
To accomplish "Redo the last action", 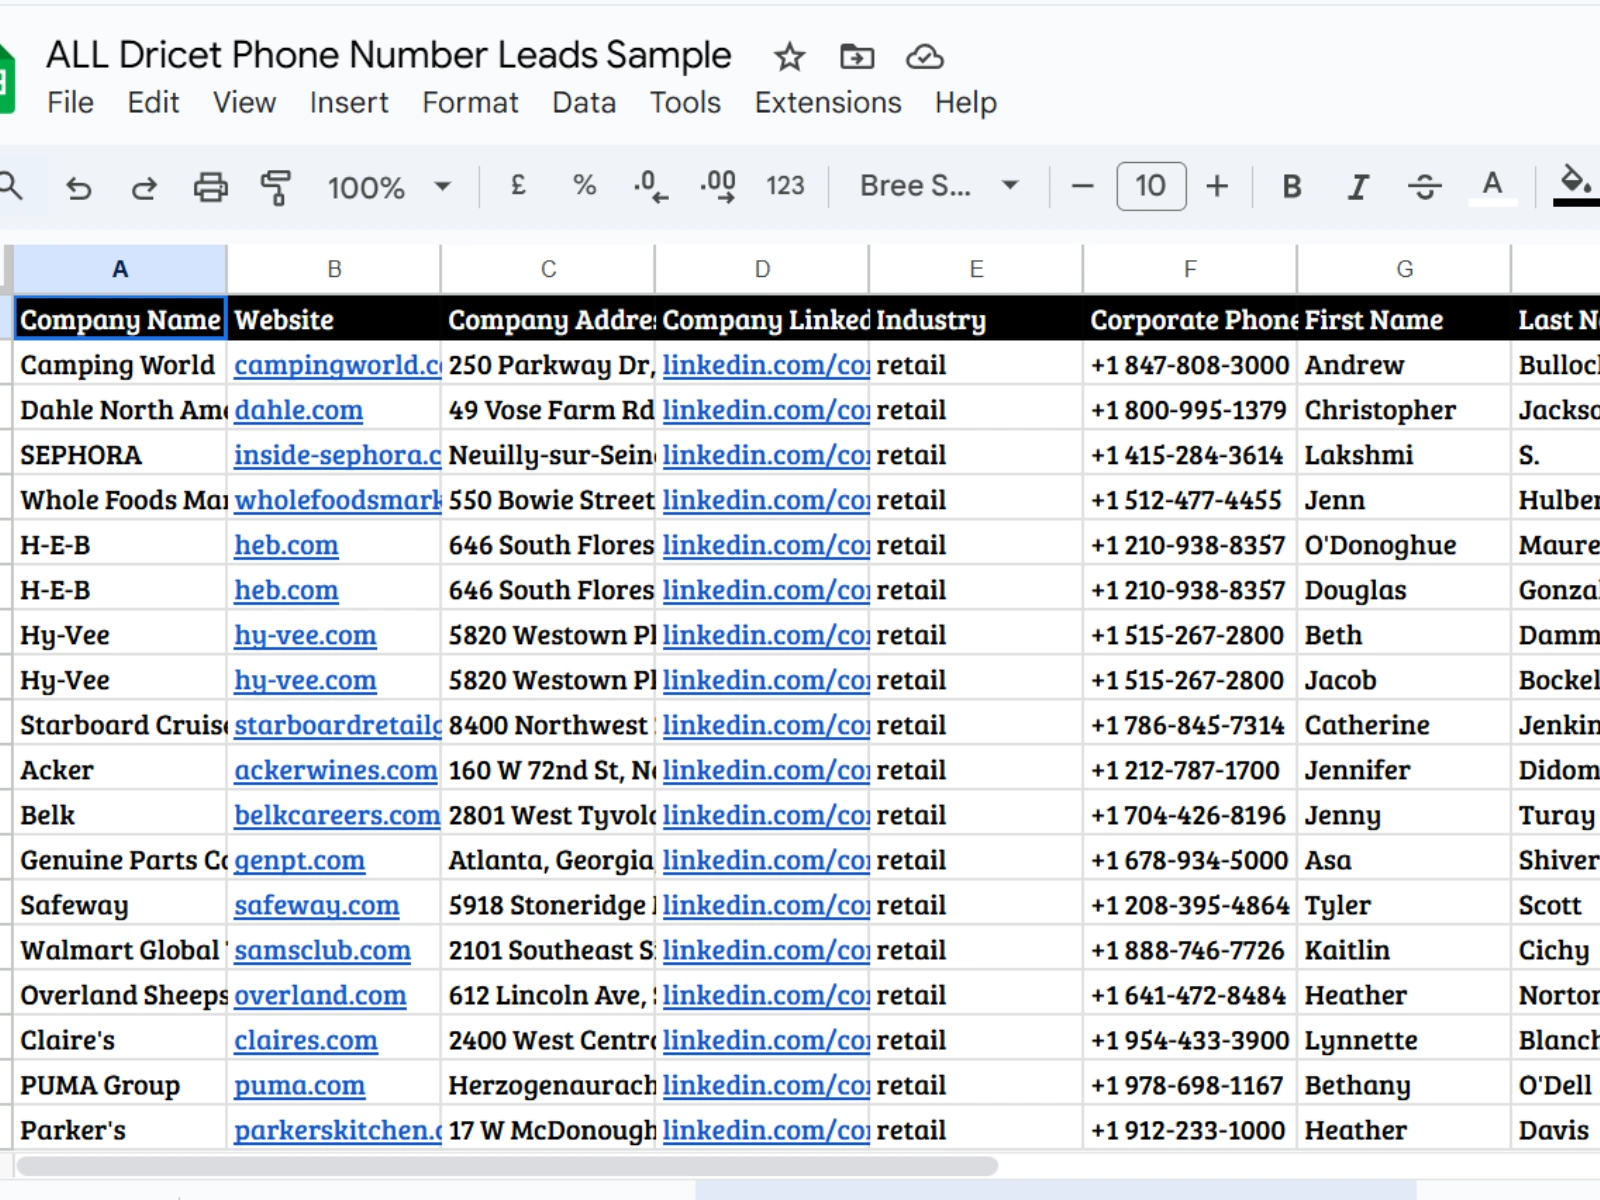I will click(144, 187).
